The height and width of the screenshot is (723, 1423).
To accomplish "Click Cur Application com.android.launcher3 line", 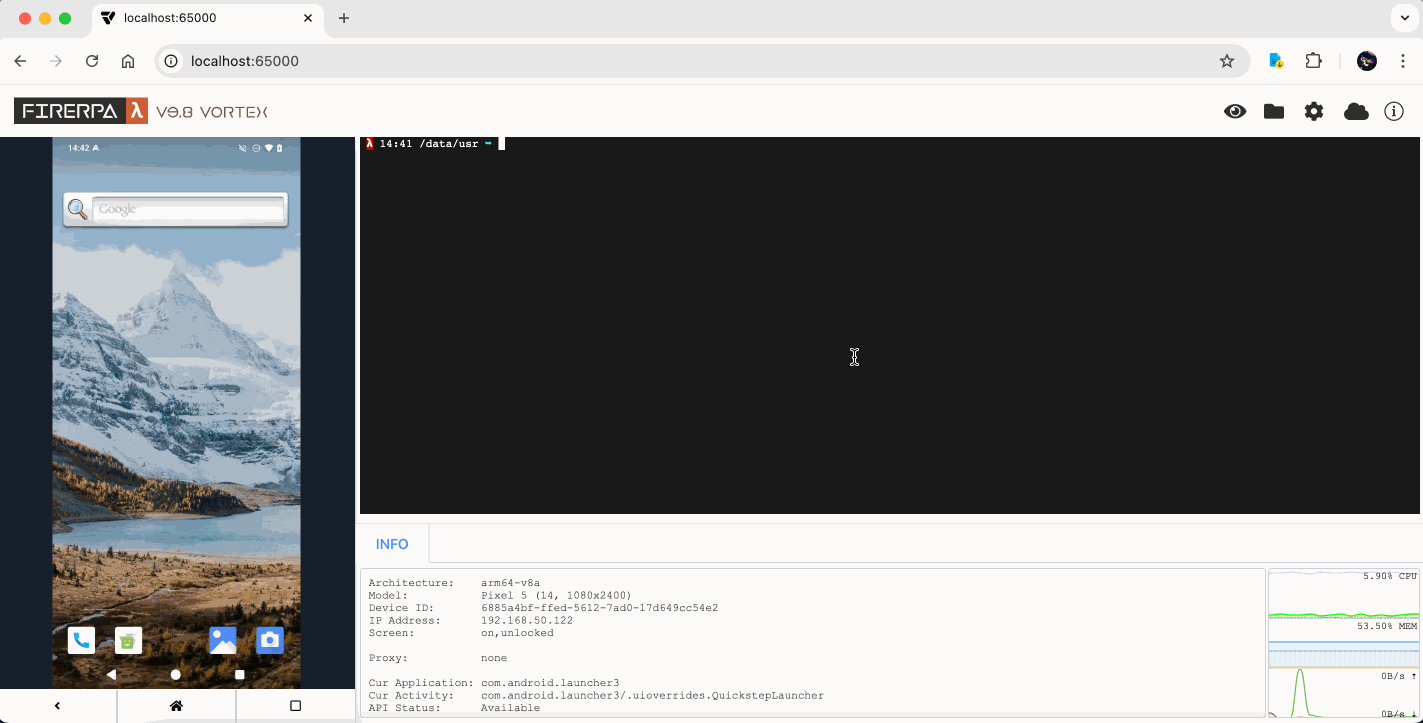I will pos(493,683).
